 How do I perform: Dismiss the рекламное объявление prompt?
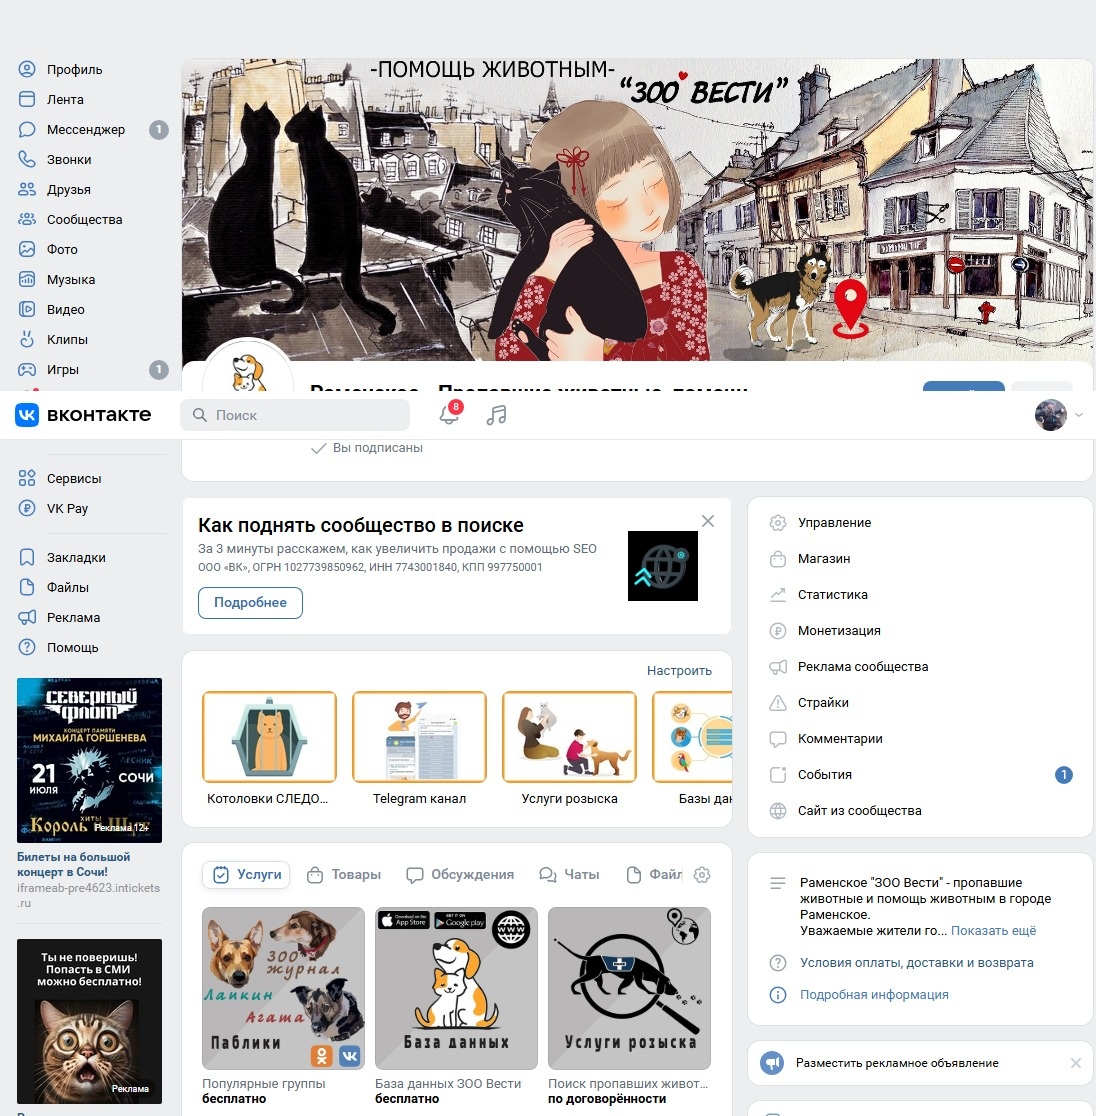coord(1075,1063)
